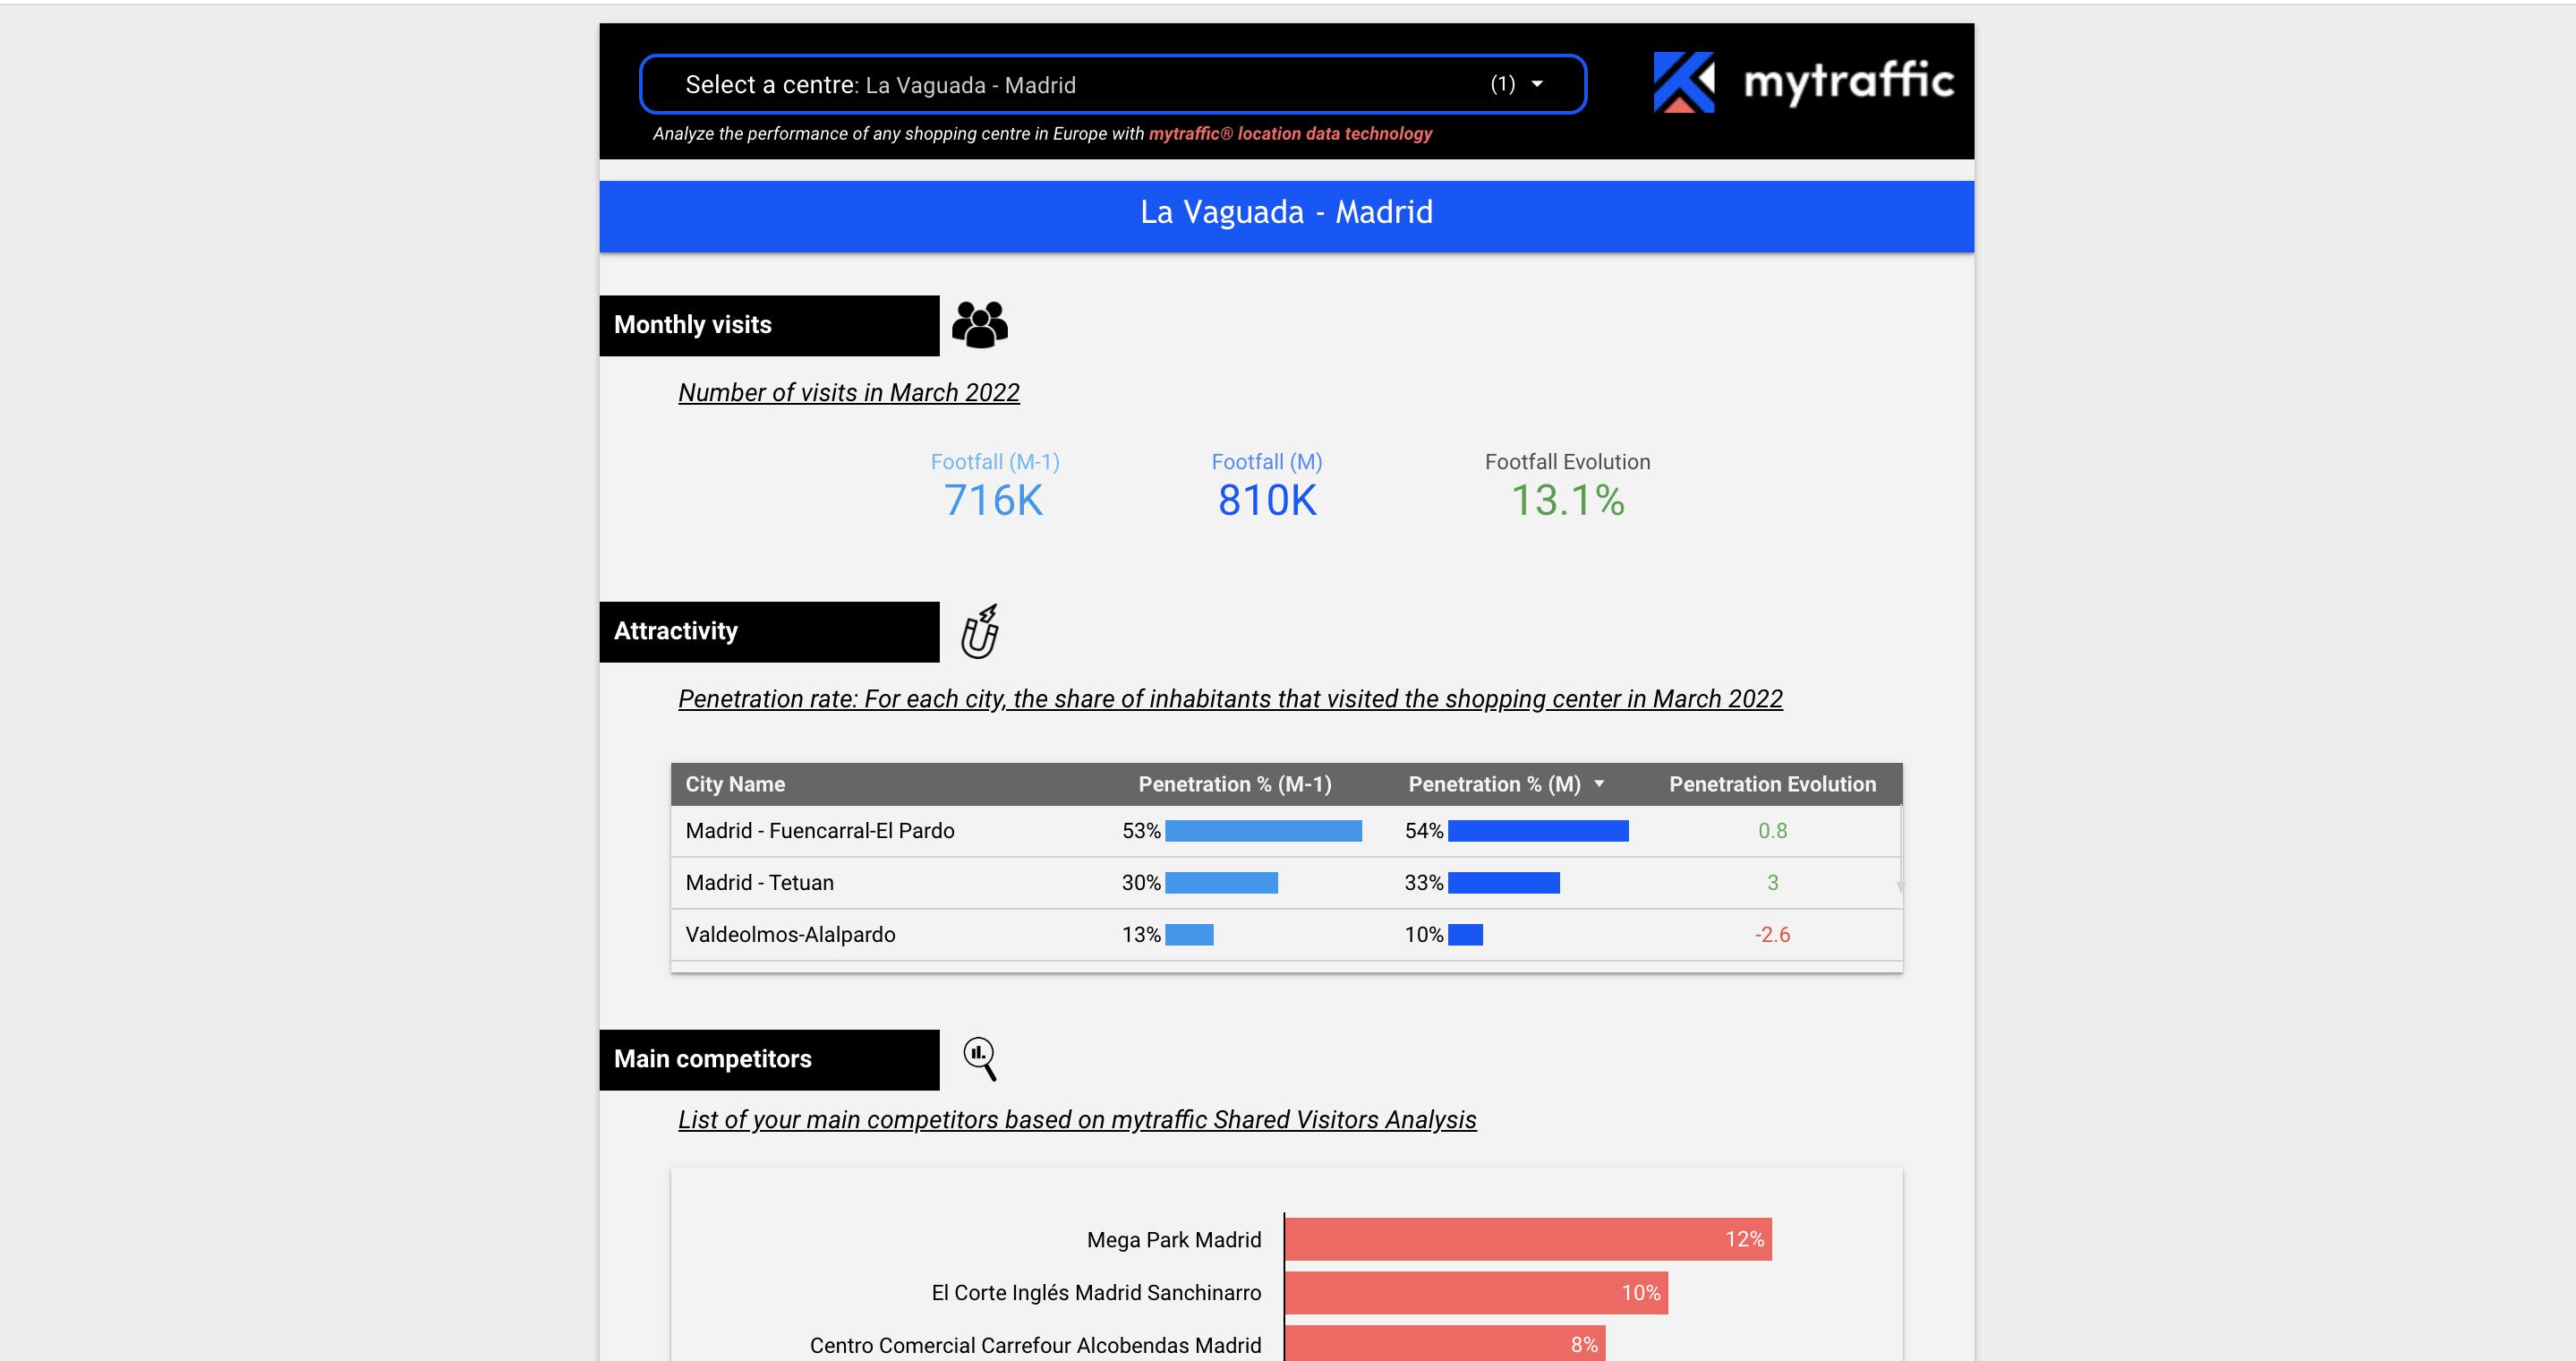Click the -2.6 penetration evolution value
The width and height of the screenshot is (2576, 1361).
point(1772,935)
